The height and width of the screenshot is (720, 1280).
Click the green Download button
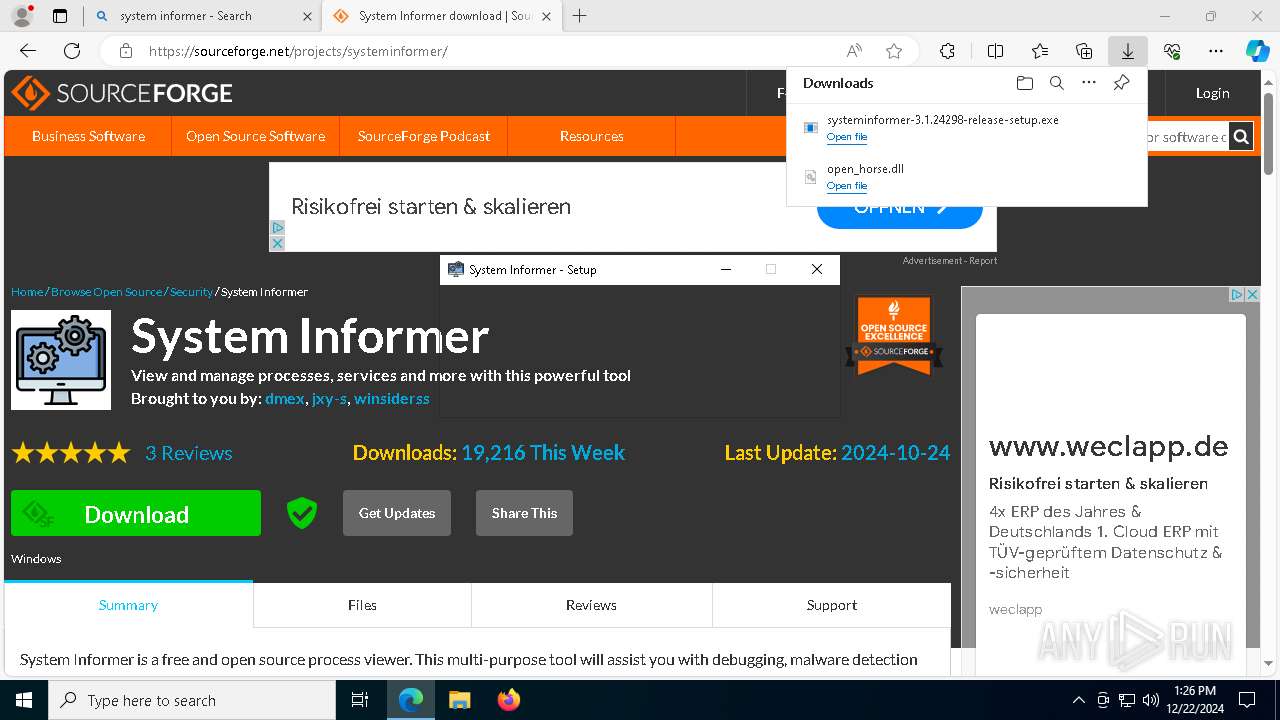point(136,513)
